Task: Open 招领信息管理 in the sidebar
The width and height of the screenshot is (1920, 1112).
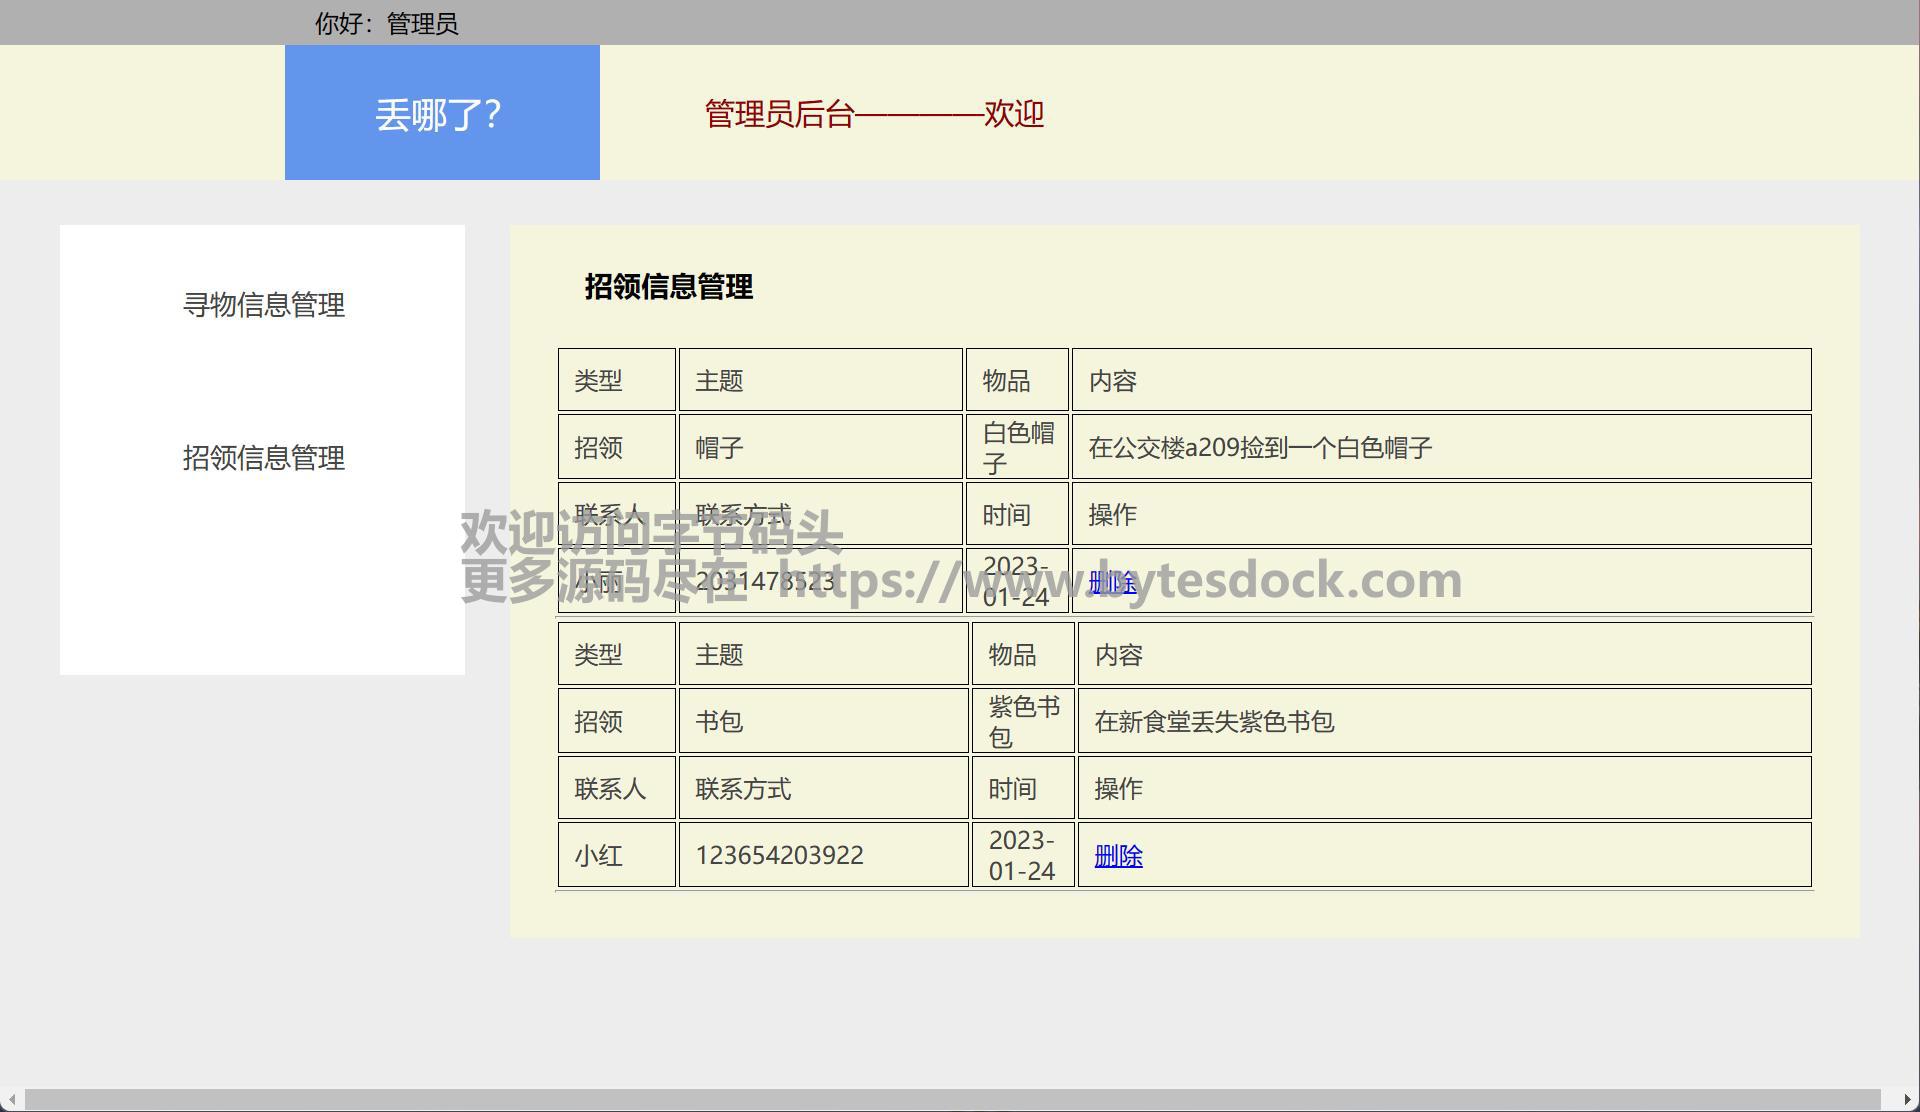Action: [263, 458]
